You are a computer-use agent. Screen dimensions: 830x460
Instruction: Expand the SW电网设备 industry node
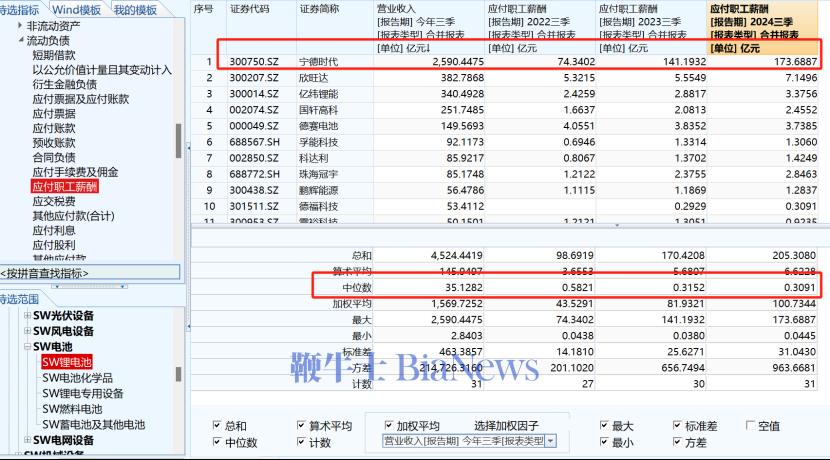tap(27, 440)
